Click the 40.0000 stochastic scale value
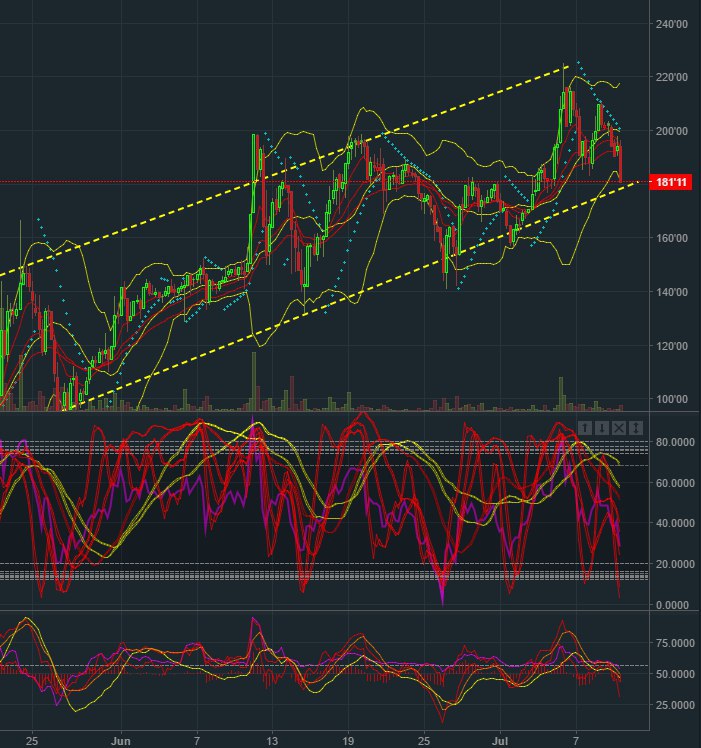 tap(675, 523)
